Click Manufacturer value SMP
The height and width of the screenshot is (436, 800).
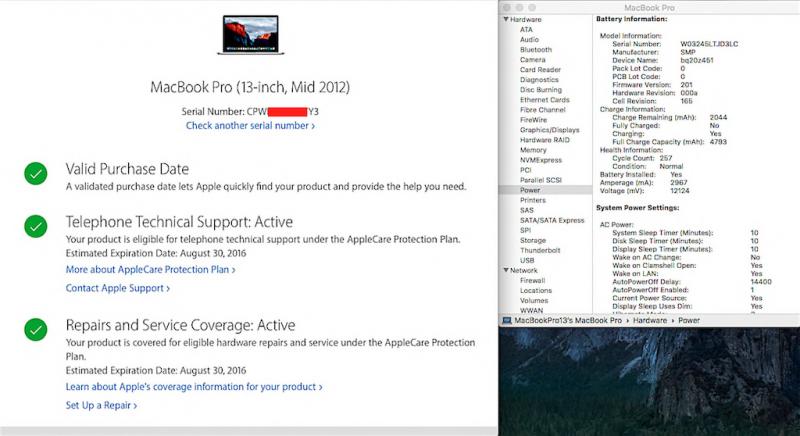688,52
